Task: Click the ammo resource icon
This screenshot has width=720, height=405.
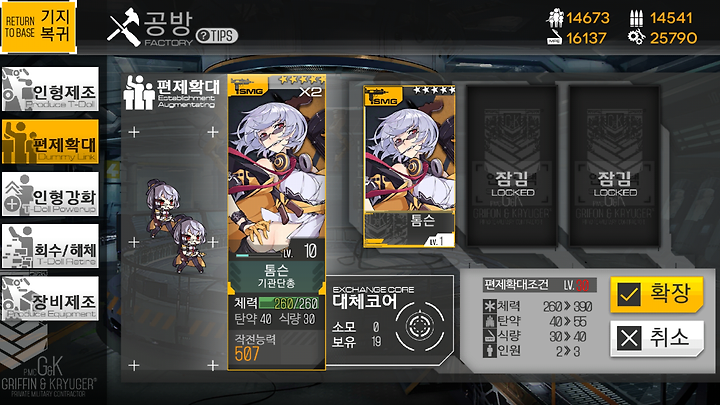Action: click(x=636, y=18)
